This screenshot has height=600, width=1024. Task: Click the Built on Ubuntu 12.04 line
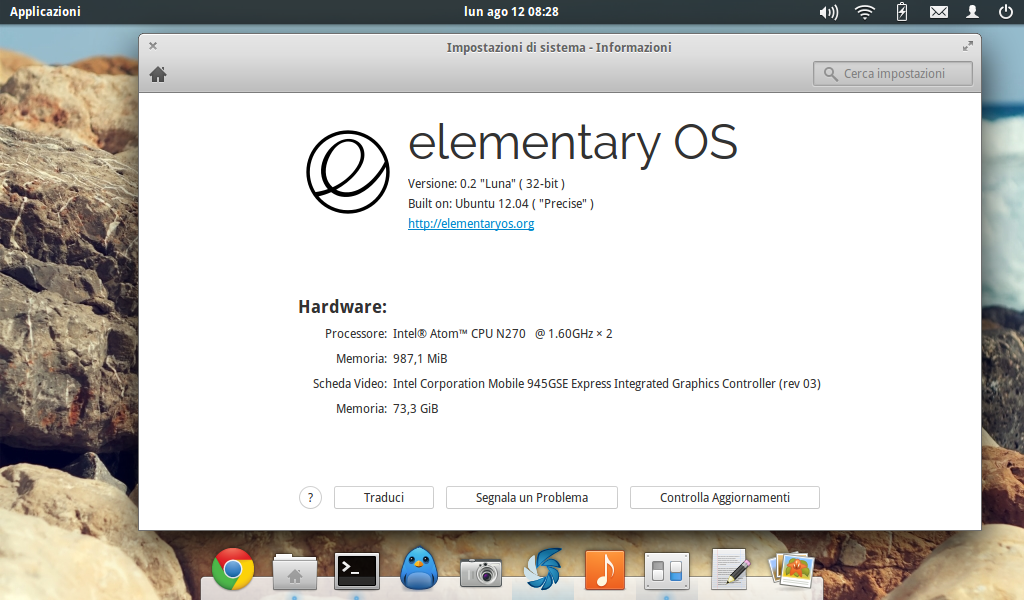point(501,204)
